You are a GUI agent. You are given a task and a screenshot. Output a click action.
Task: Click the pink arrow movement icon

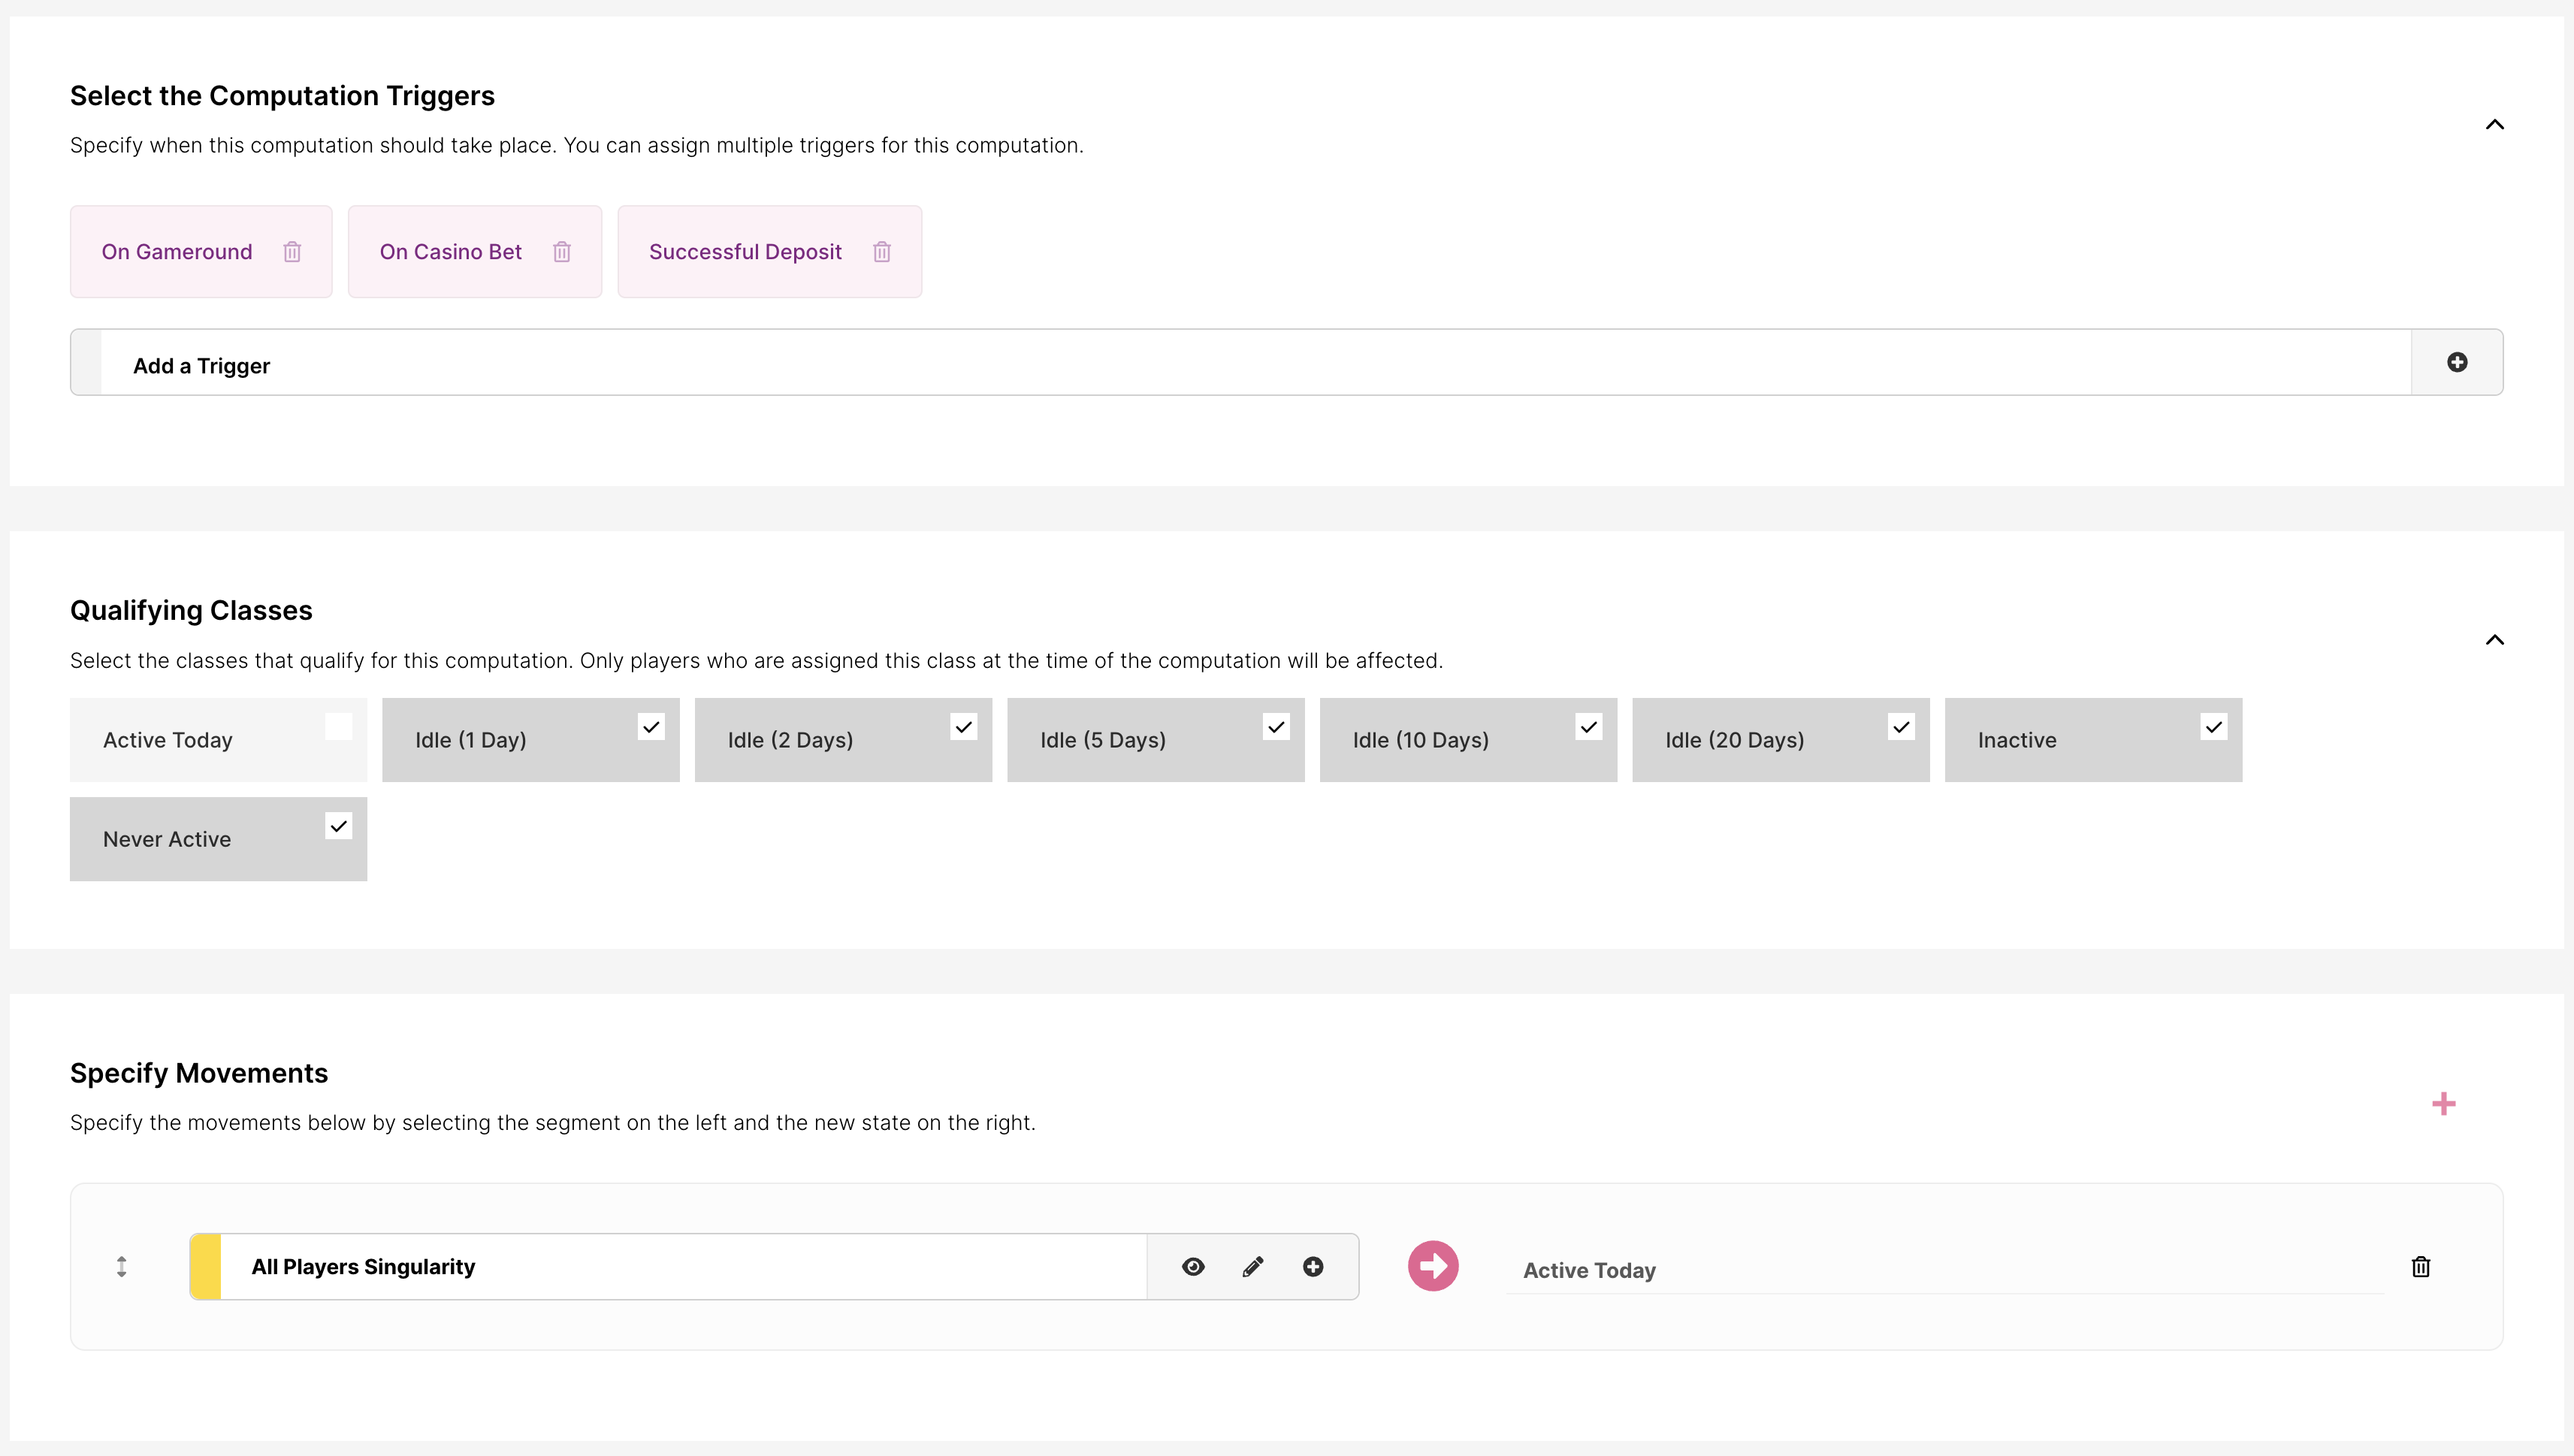click(x=1433, y=1266)
